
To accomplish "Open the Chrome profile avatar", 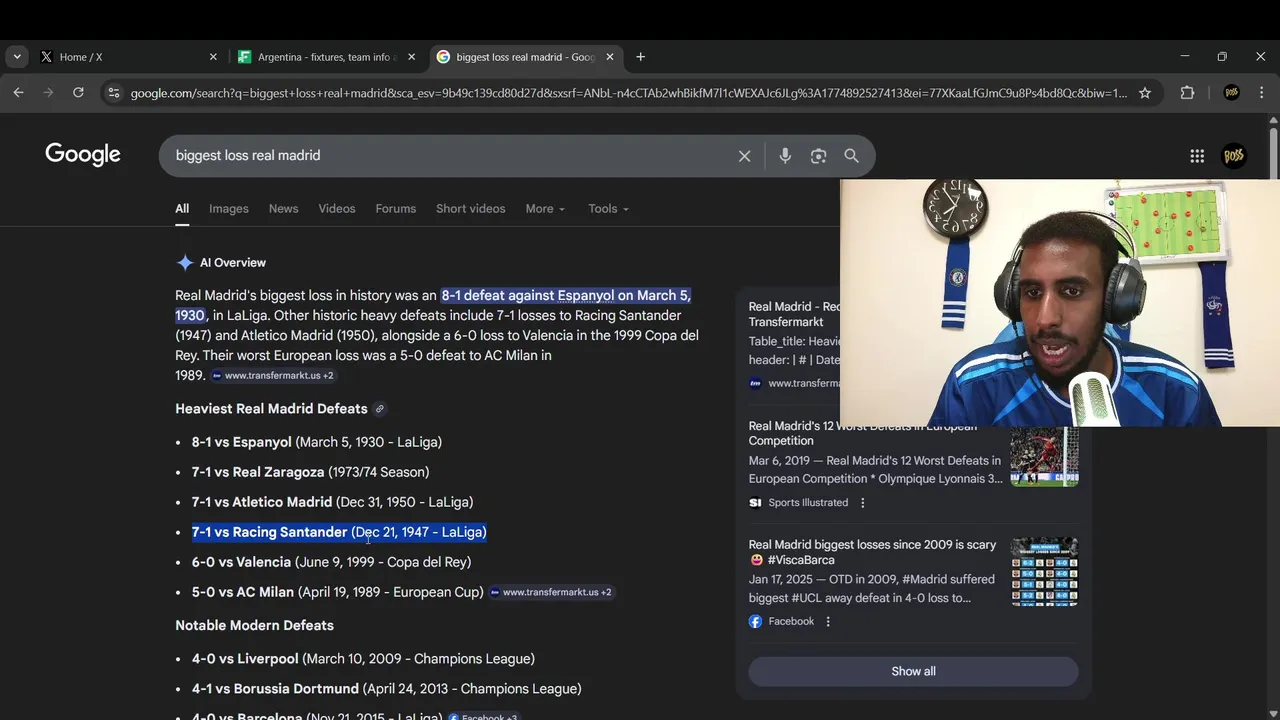I will coord(1231,93).
